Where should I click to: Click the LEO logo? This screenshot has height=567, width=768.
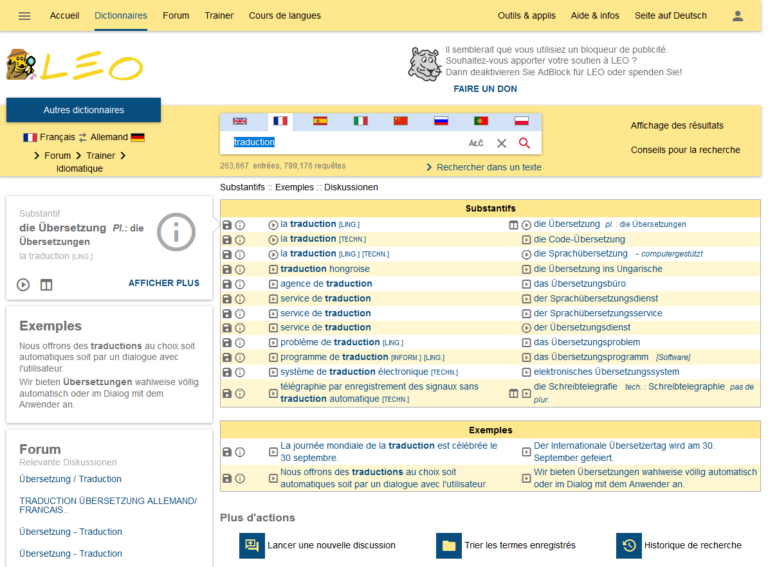tap(74, 65)
